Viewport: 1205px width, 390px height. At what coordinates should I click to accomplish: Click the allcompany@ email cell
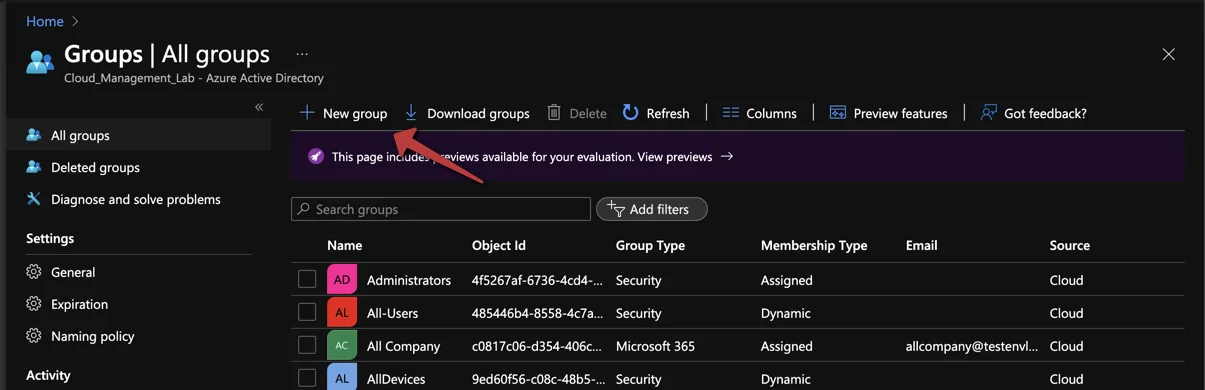pyautogui.click(x=972, y=346)
